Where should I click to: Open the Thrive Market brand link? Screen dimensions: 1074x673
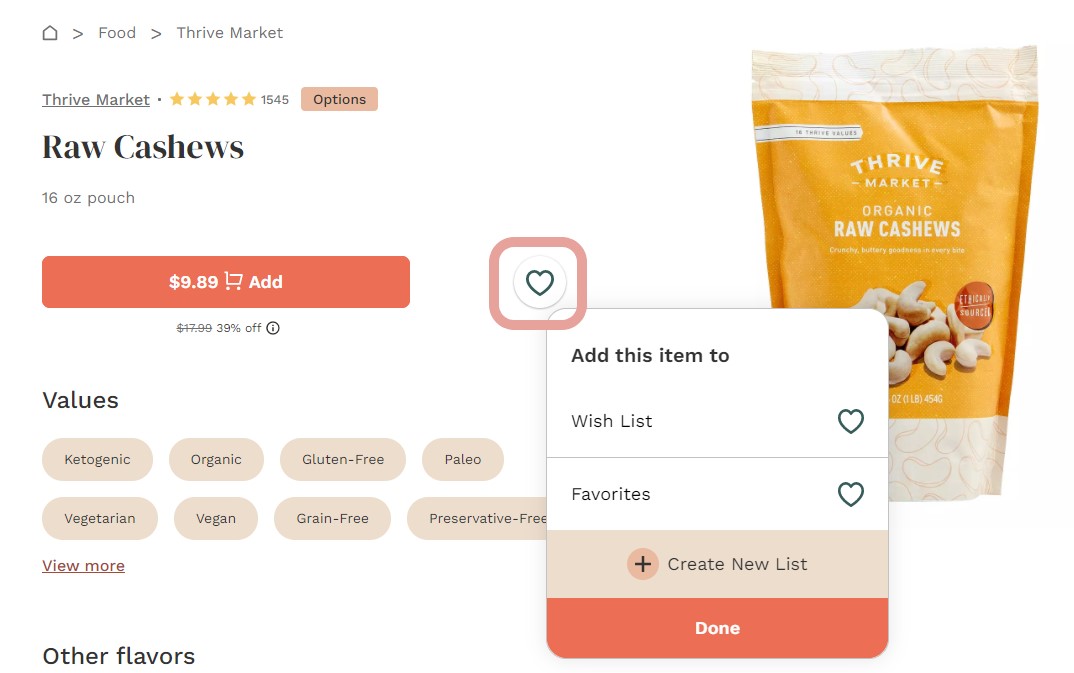tap(96, 100)
